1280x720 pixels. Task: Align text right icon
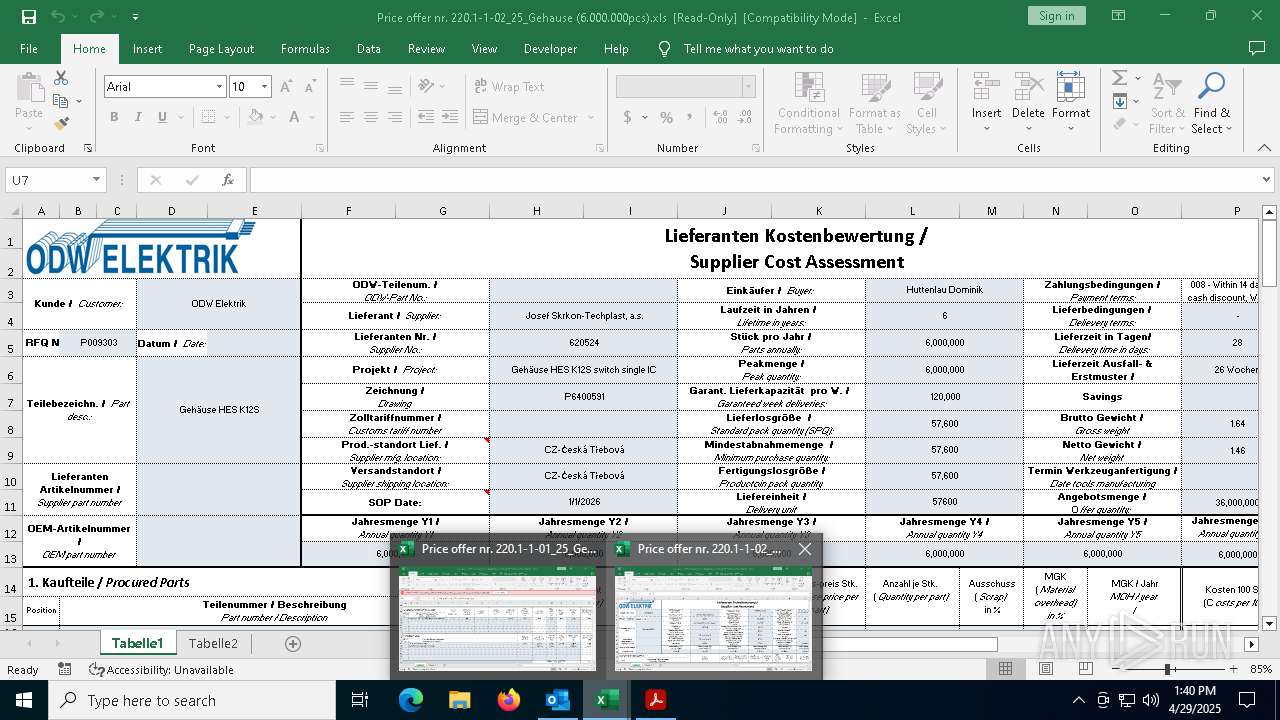(395, 117)
